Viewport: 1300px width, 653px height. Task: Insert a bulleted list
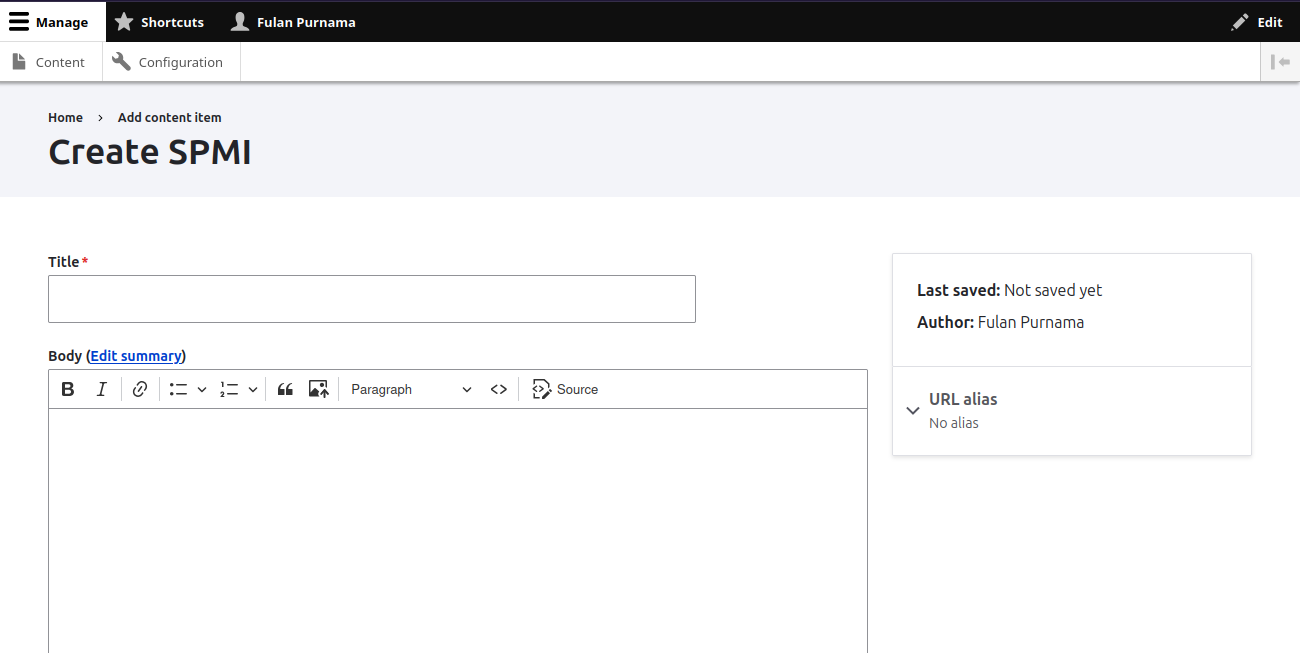click(179, 390)
